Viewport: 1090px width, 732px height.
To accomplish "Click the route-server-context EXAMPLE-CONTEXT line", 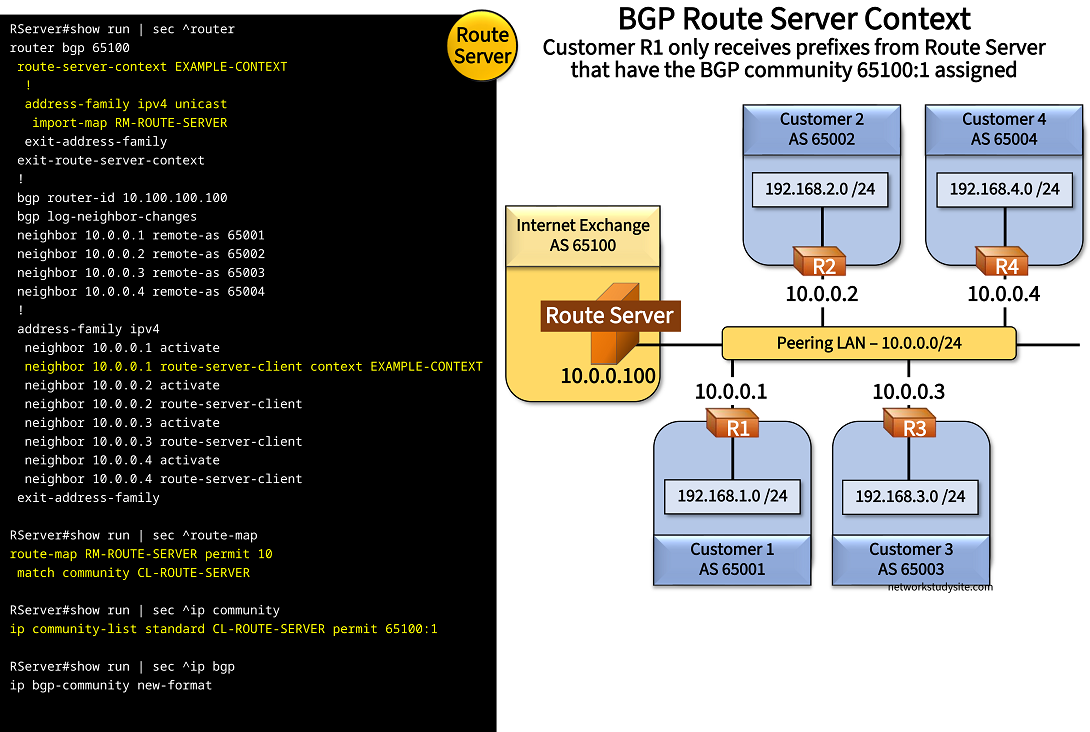I will (152, 67).
